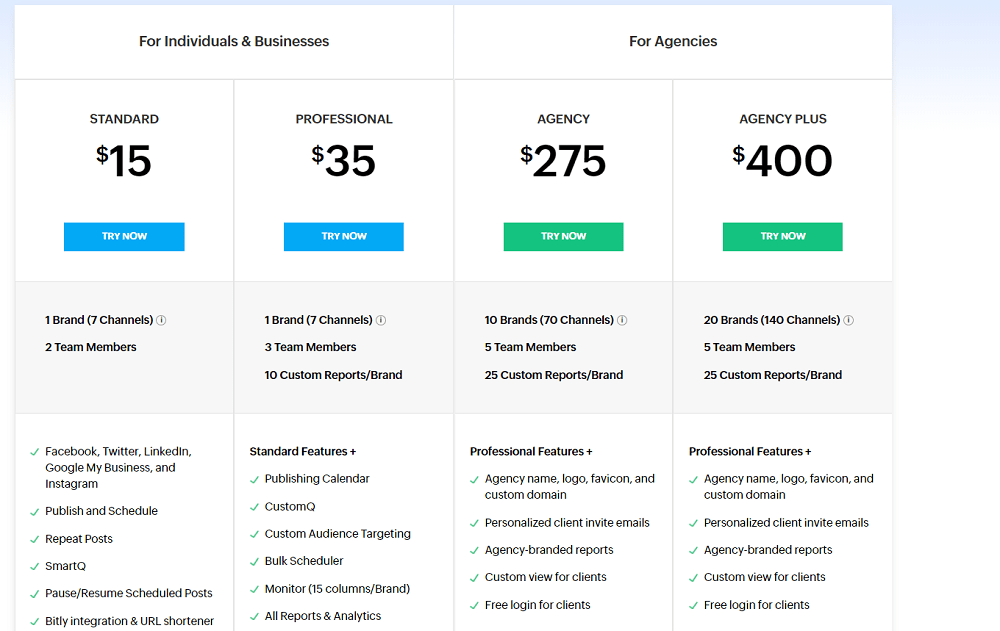Click "Agency-branded reports" in the $275 plan column
1000x631 pixels.
coord(549,550)
